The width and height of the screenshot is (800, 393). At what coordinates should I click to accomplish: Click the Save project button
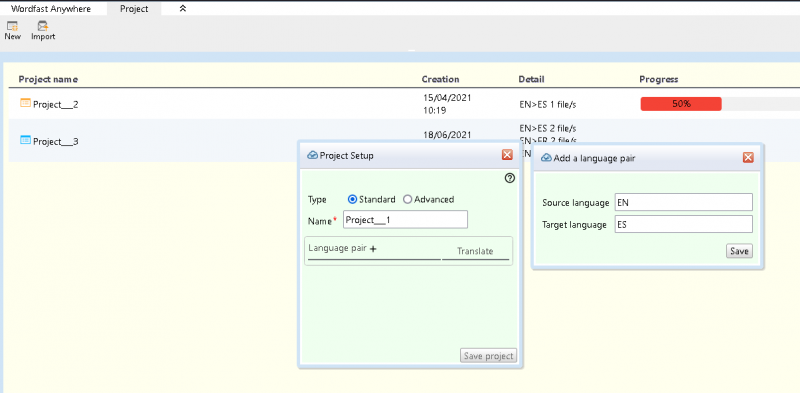coord(488,356)
